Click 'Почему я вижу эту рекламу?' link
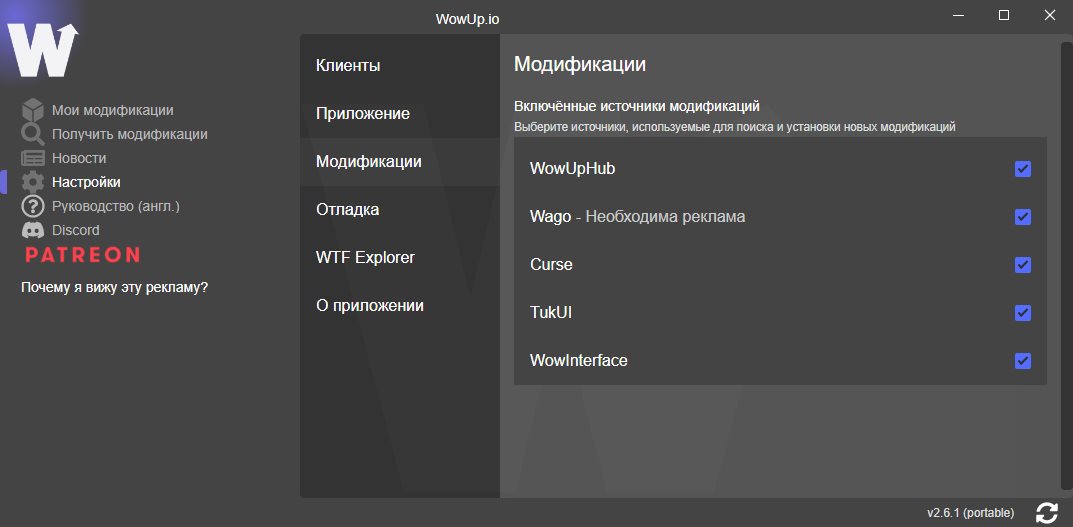Image resolution: width=1073 pixels, height=527 pixels. click(114, 287)
